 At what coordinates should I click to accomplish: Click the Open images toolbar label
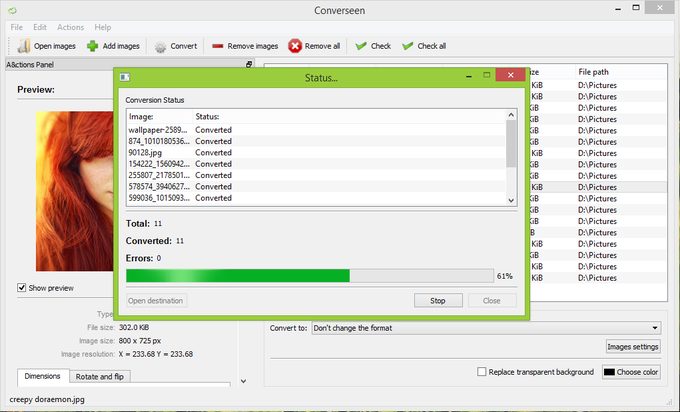[x=55, y=46]
